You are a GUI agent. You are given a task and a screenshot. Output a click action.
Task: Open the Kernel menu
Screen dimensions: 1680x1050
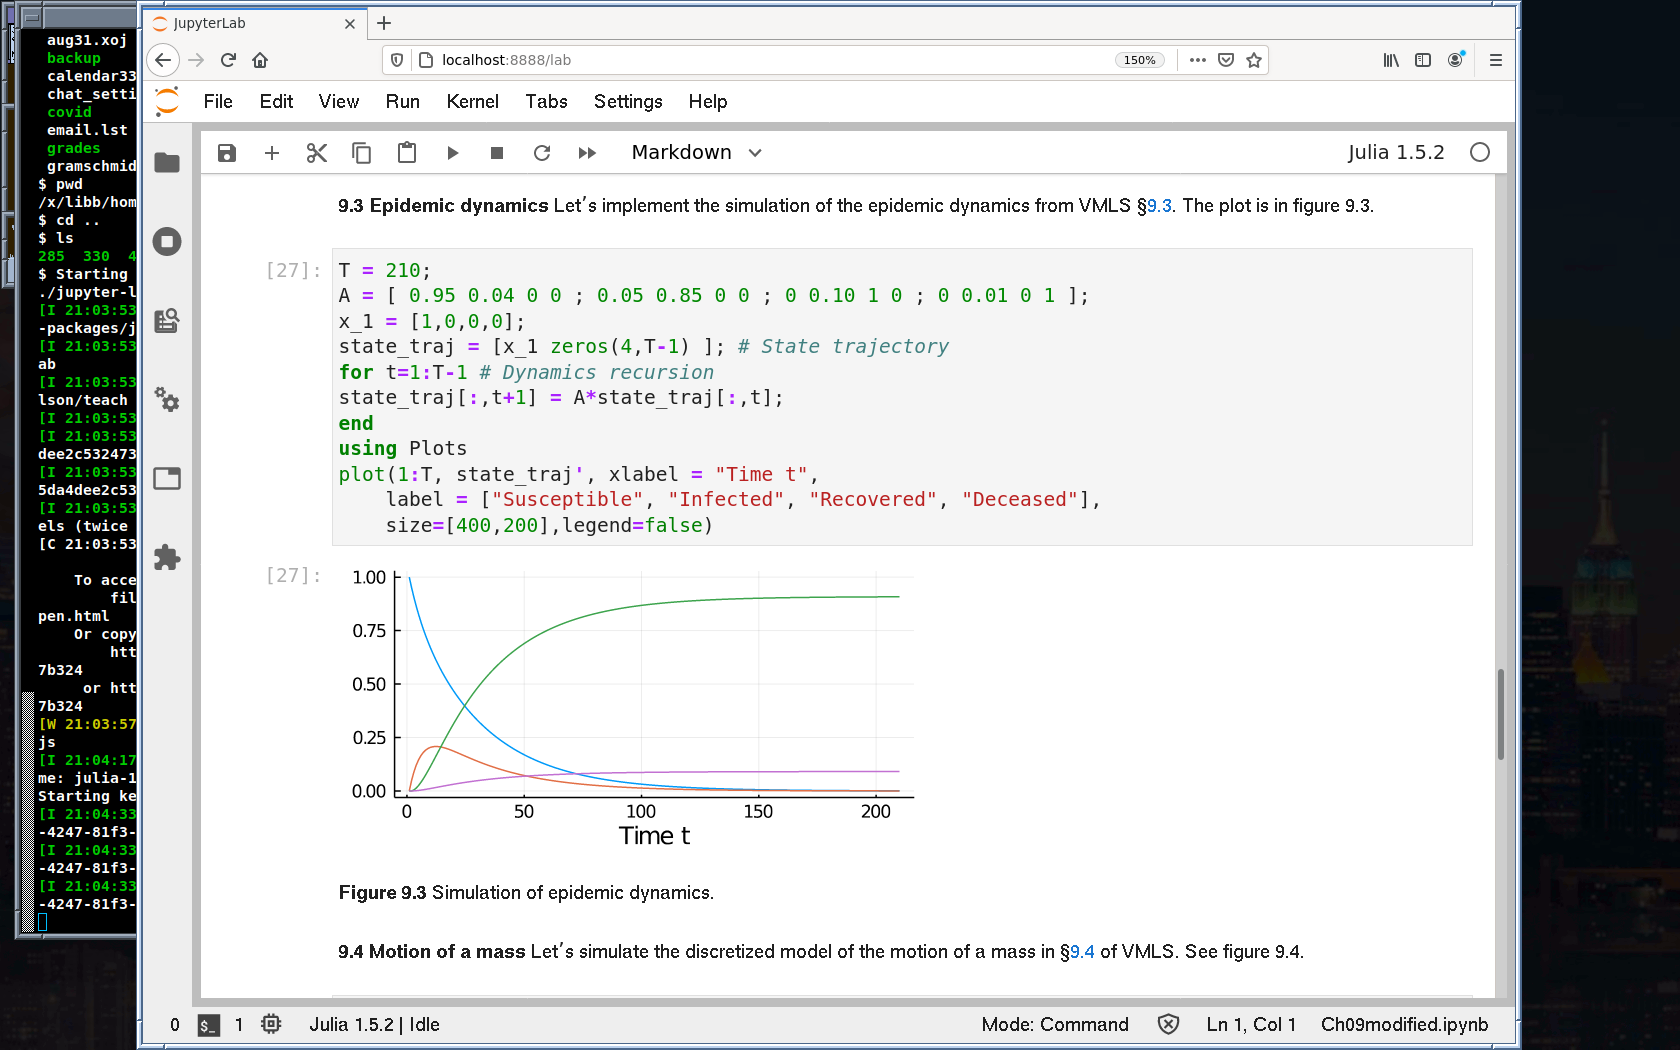tap(472, 102)
